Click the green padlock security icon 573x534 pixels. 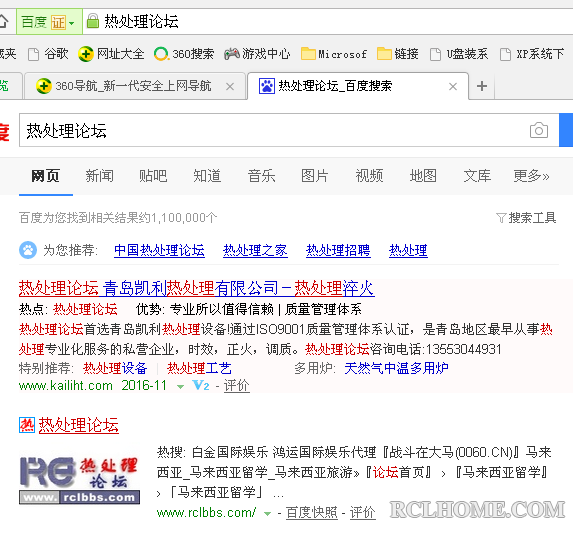pos(92,21)
